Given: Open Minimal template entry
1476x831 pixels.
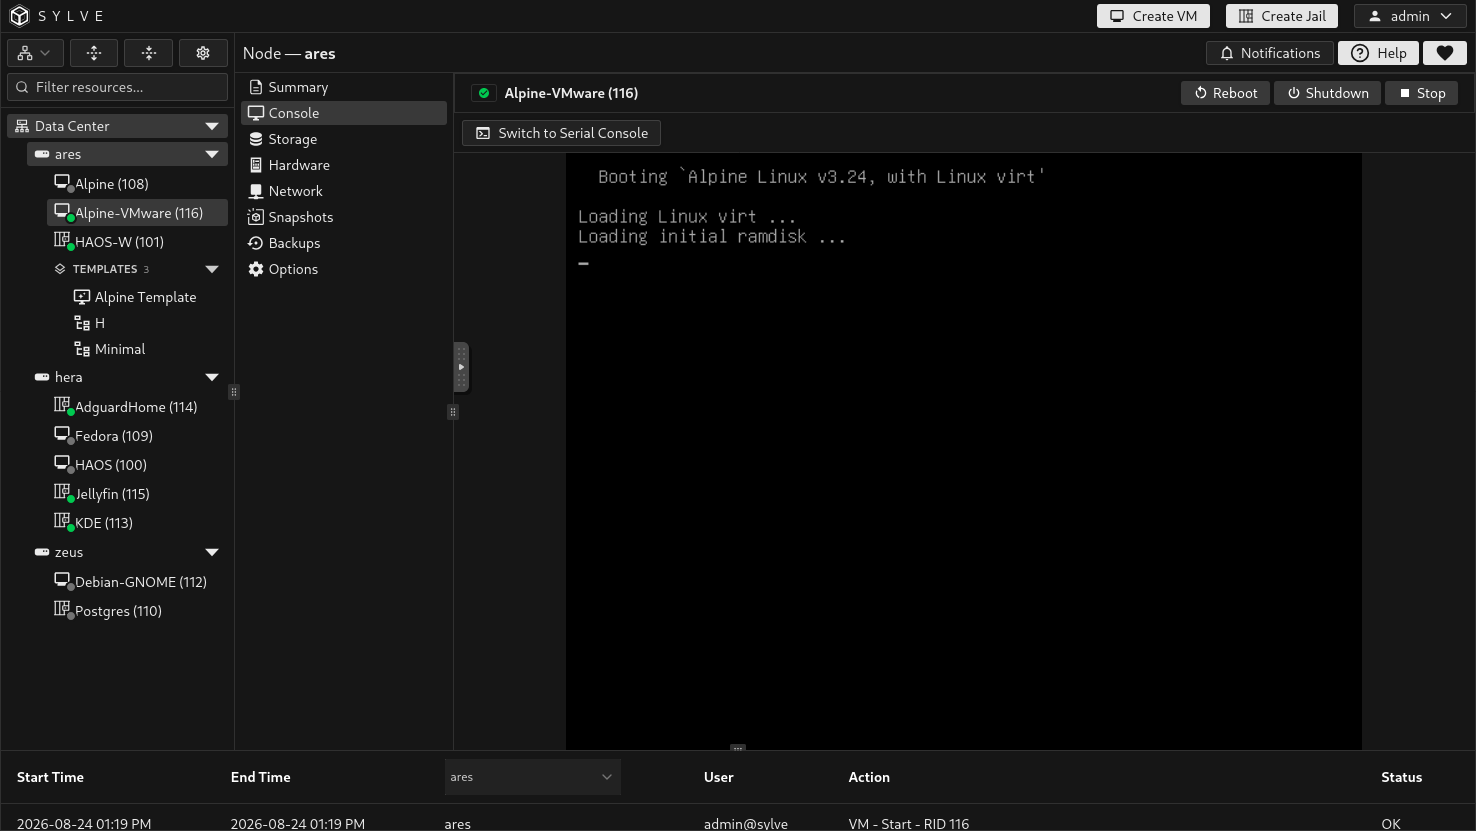Looking at the screenshot, I should [x=145, y=349].
